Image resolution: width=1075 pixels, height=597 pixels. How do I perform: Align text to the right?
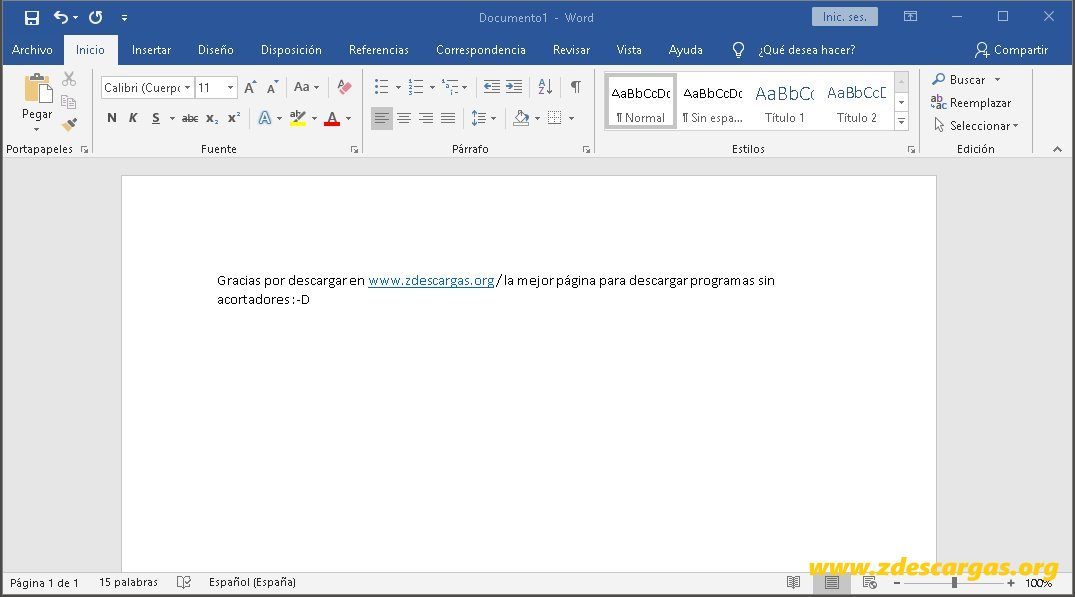[x=426, y=118]
